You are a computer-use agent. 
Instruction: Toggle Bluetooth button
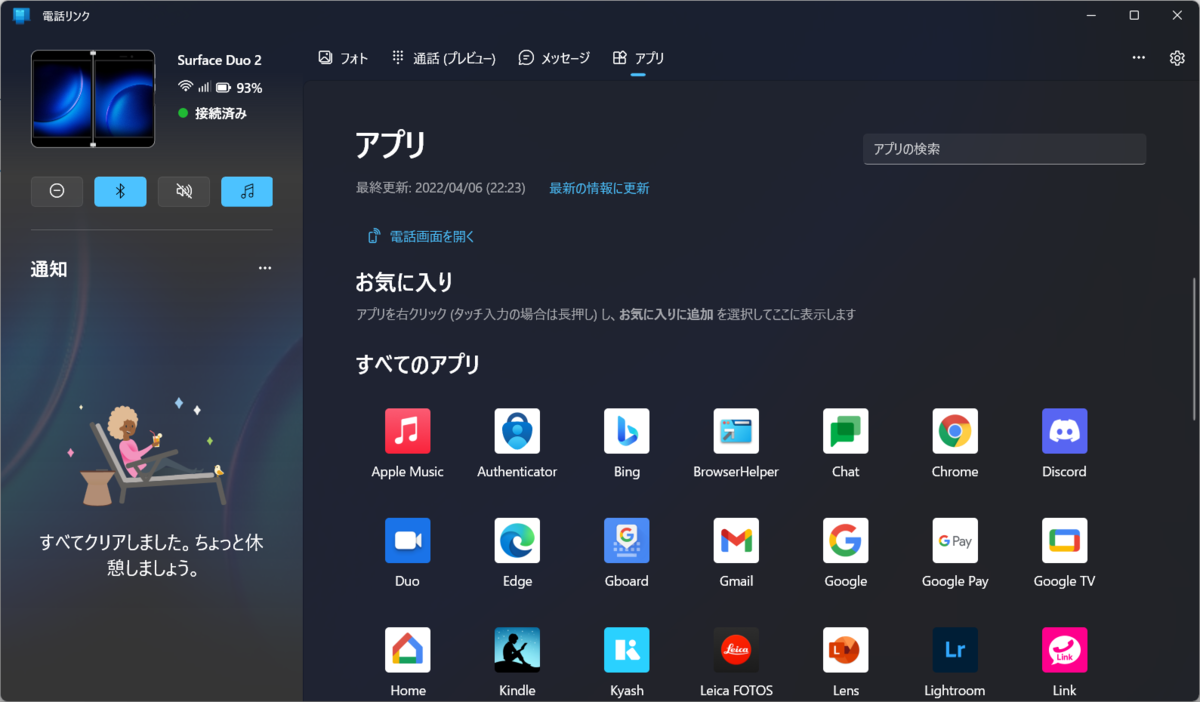tap(120, 191)
